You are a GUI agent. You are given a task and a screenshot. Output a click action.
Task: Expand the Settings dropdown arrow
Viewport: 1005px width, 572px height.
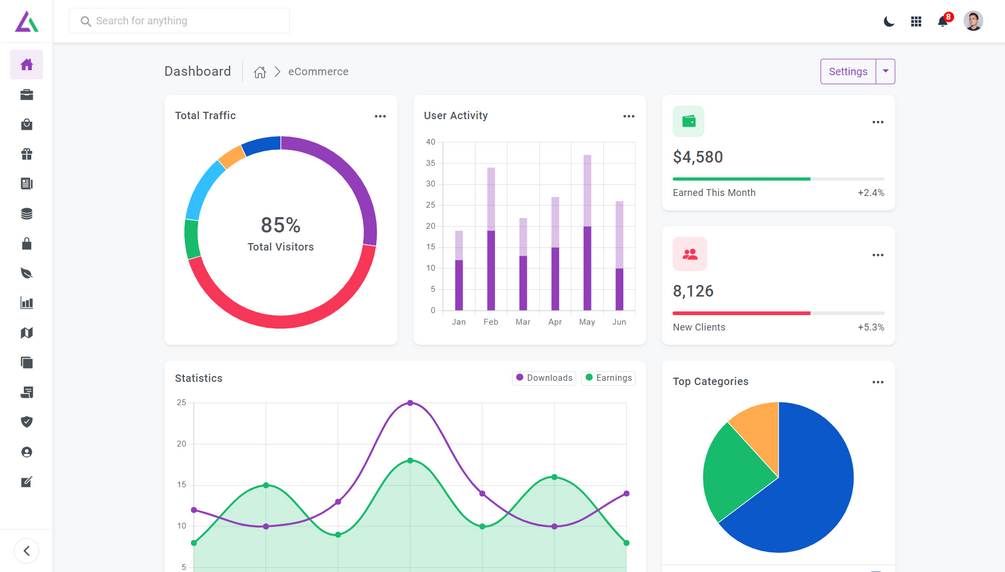point(885,71)
